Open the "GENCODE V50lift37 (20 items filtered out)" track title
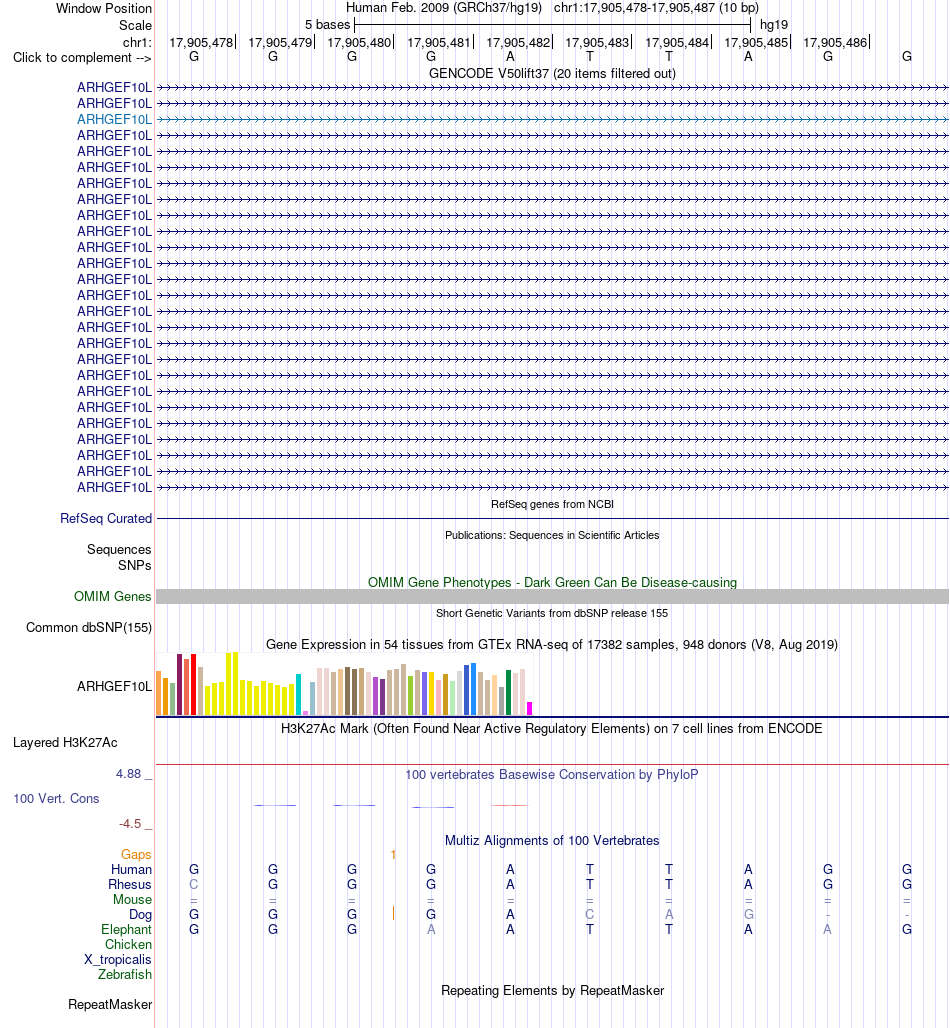 pyautogui.click(x=552, y=73)
